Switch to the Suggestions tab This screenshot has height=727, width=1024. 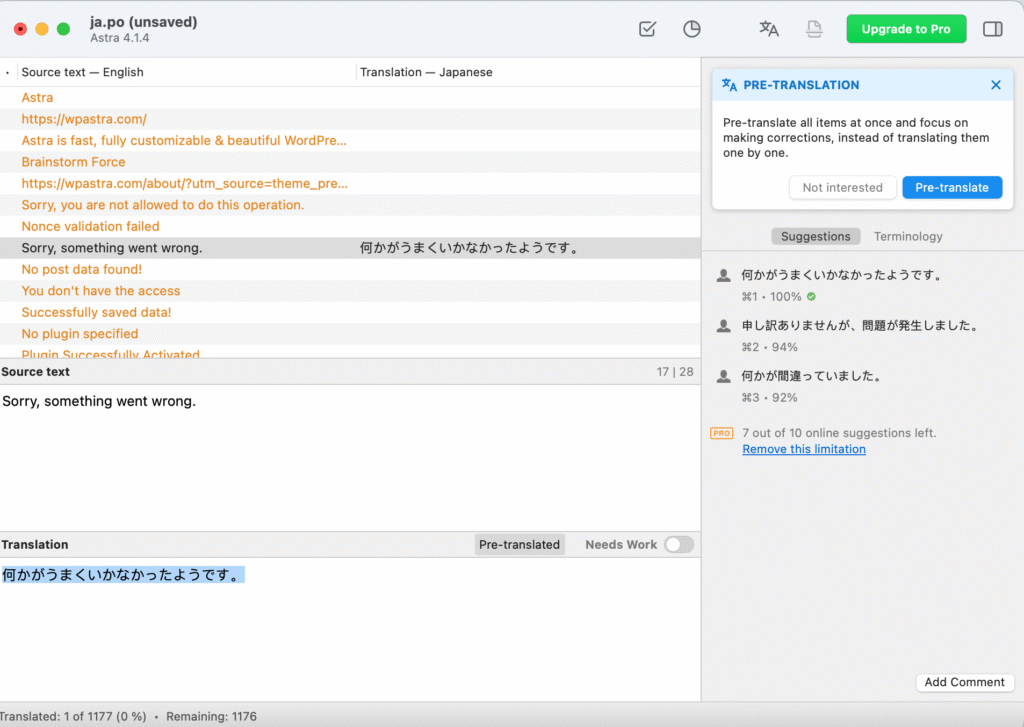coord(816,236)
